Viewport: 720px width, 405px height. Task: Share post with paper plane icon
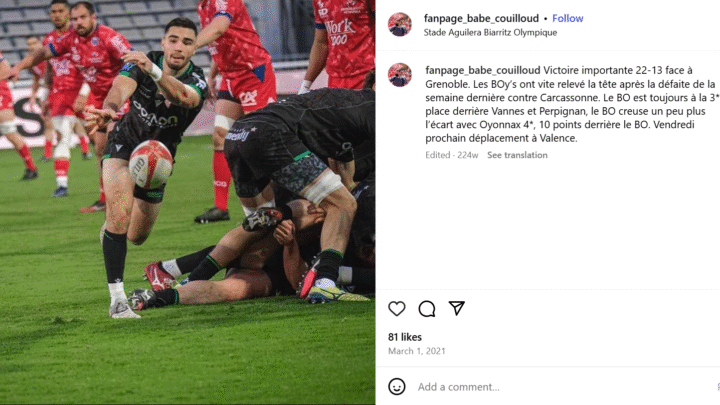[x=456, y=308]
